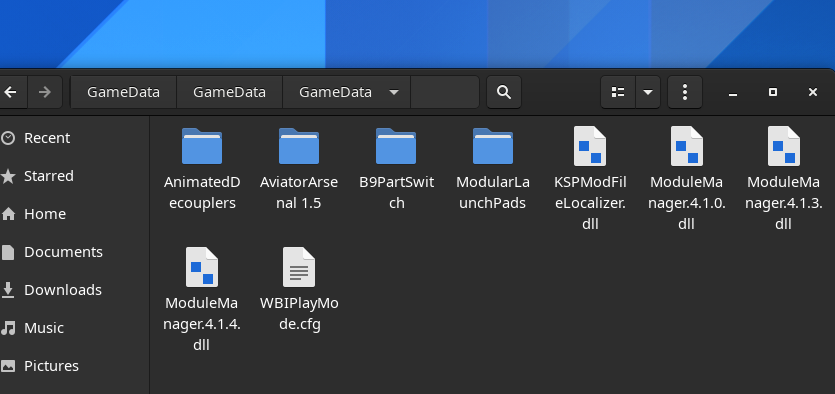This screenshot has width=835, height=394.
Task: Click the Pictures image icon
Action: 8,366
